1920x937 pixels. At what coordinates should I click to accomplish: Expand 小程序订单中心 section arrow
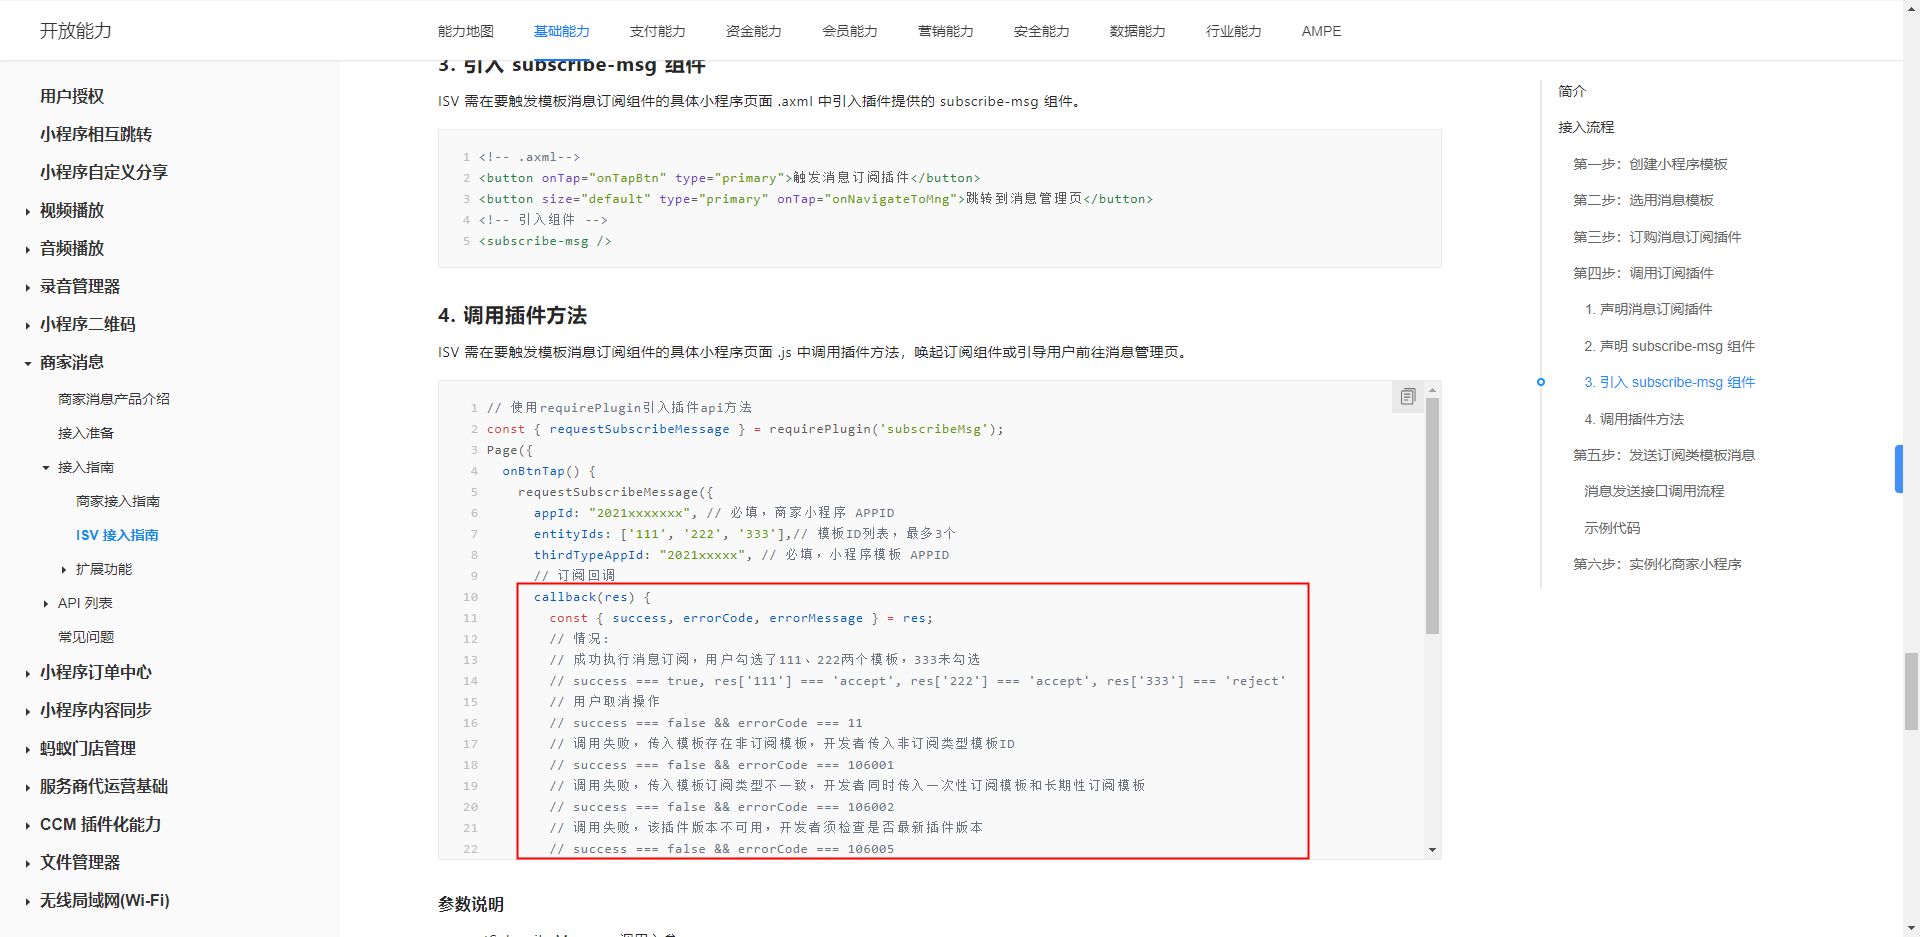[x=27, y=673]
